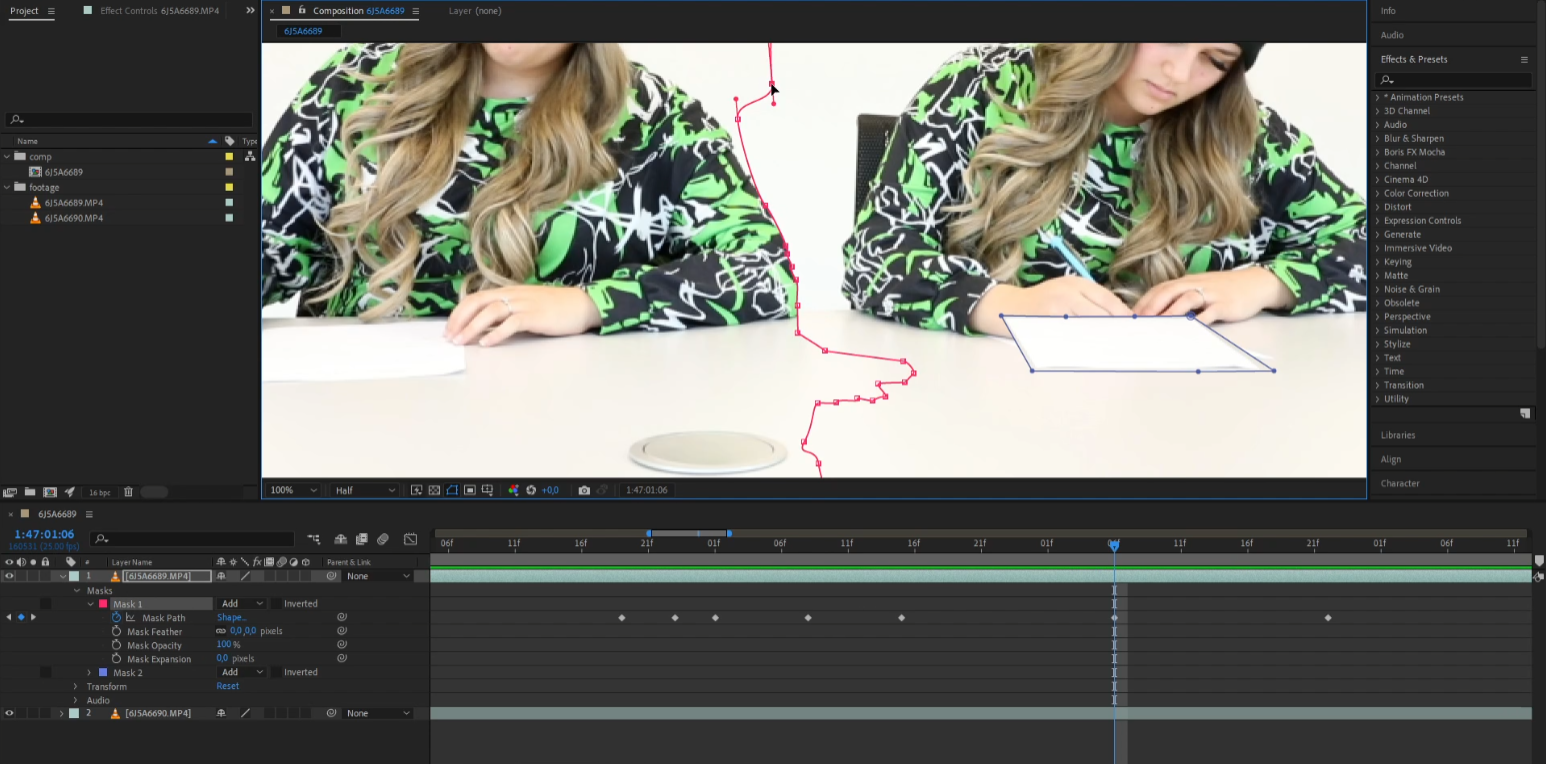Click the Interpret Footage icon in Project panel
Viewport: 1546px width, 764px height.
coord(10,492)
